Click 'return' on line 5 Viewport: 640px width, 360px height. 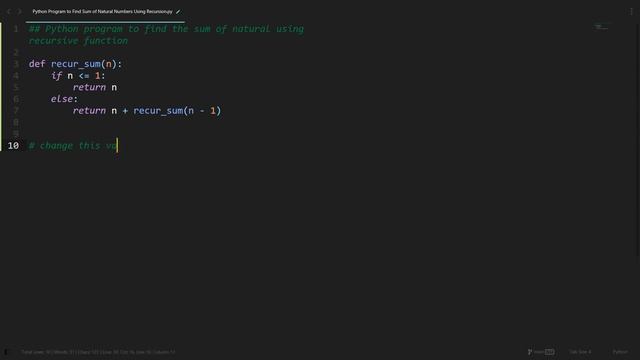tap(89, 87)
